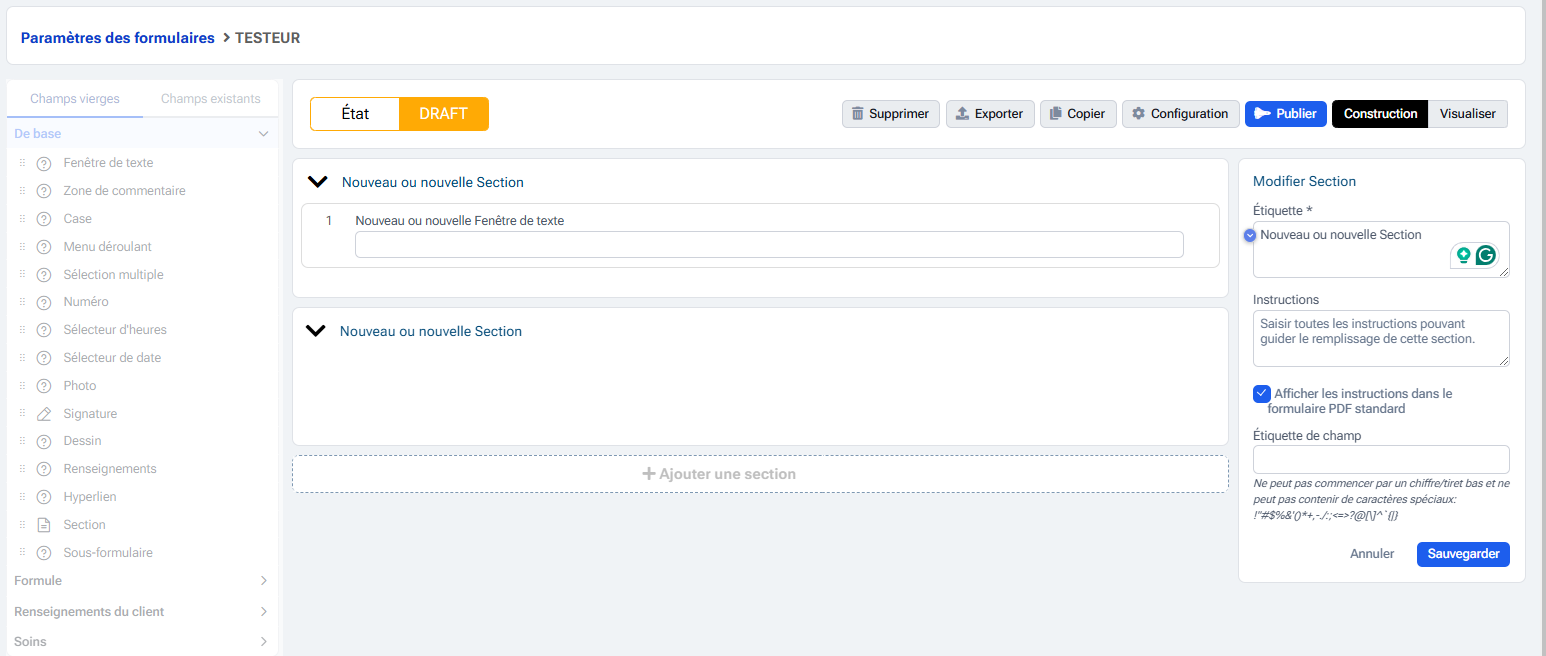Click the help icon beside Sélecteur de date

[44, 358]
